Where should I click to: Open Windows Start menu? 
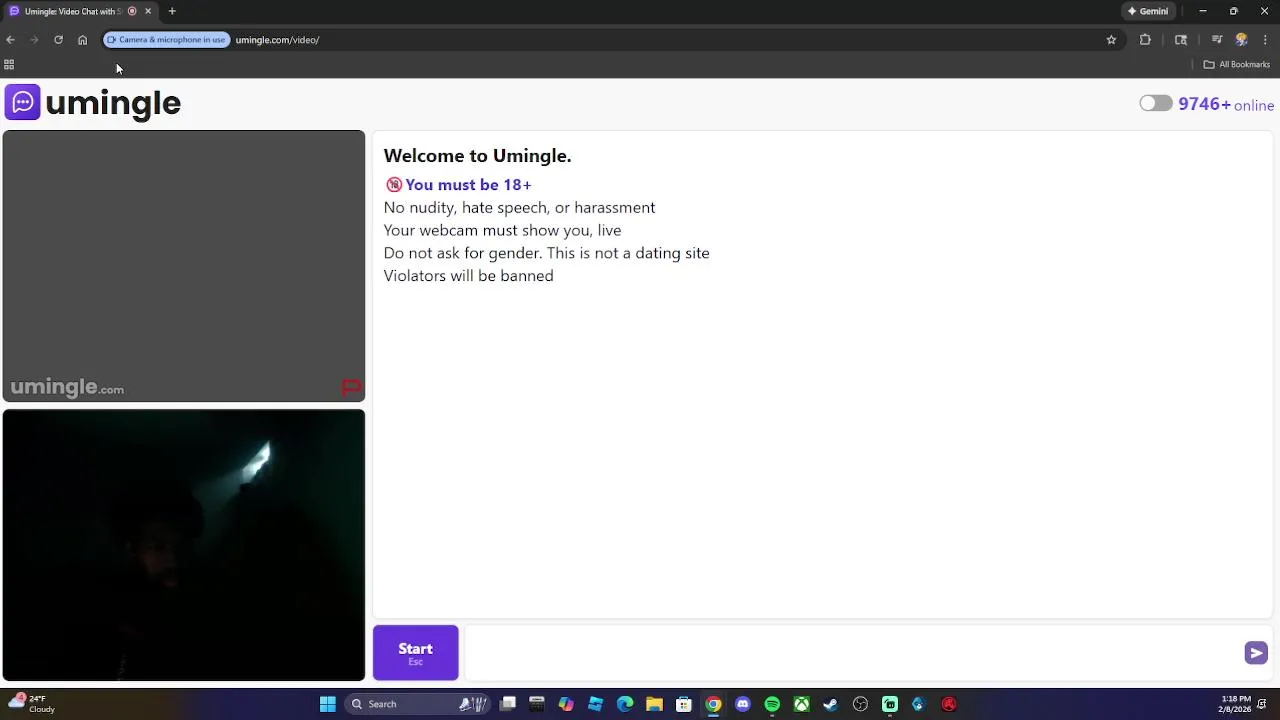click(x=327, y=704)
